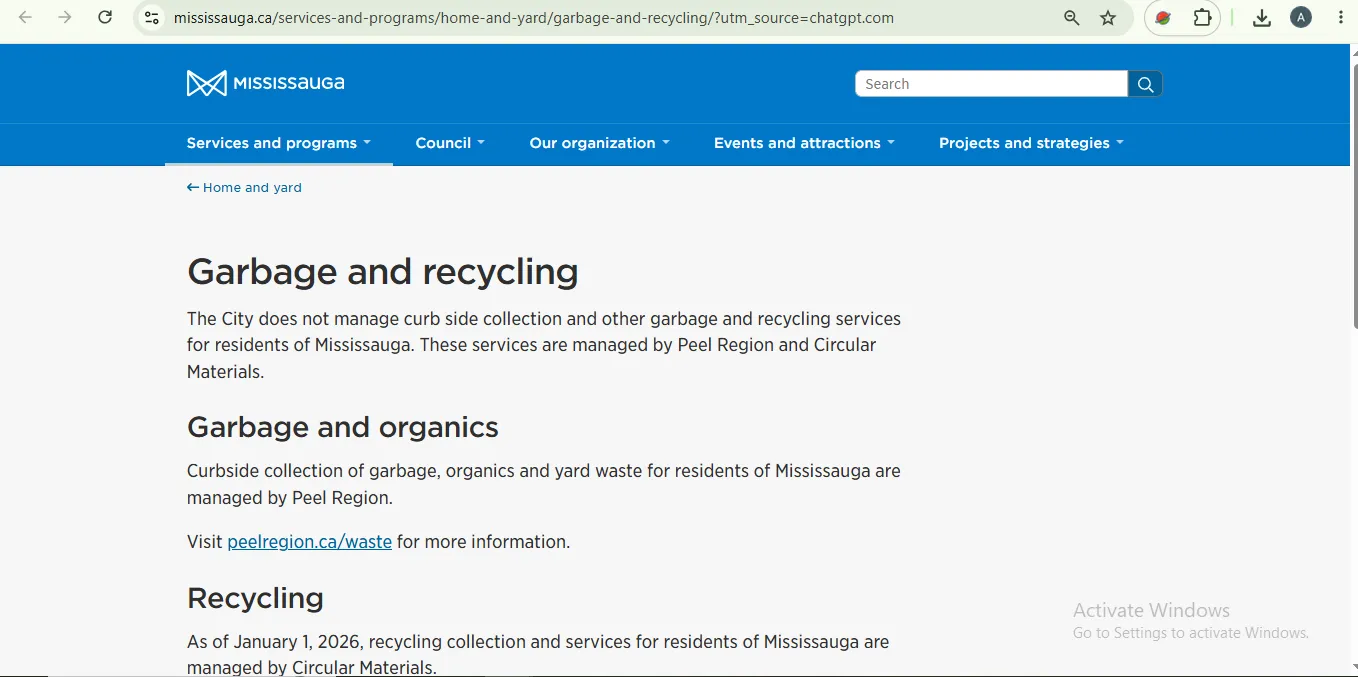Go back with the browser back arrow
The image size is (1358, 677).
[26, 18]
